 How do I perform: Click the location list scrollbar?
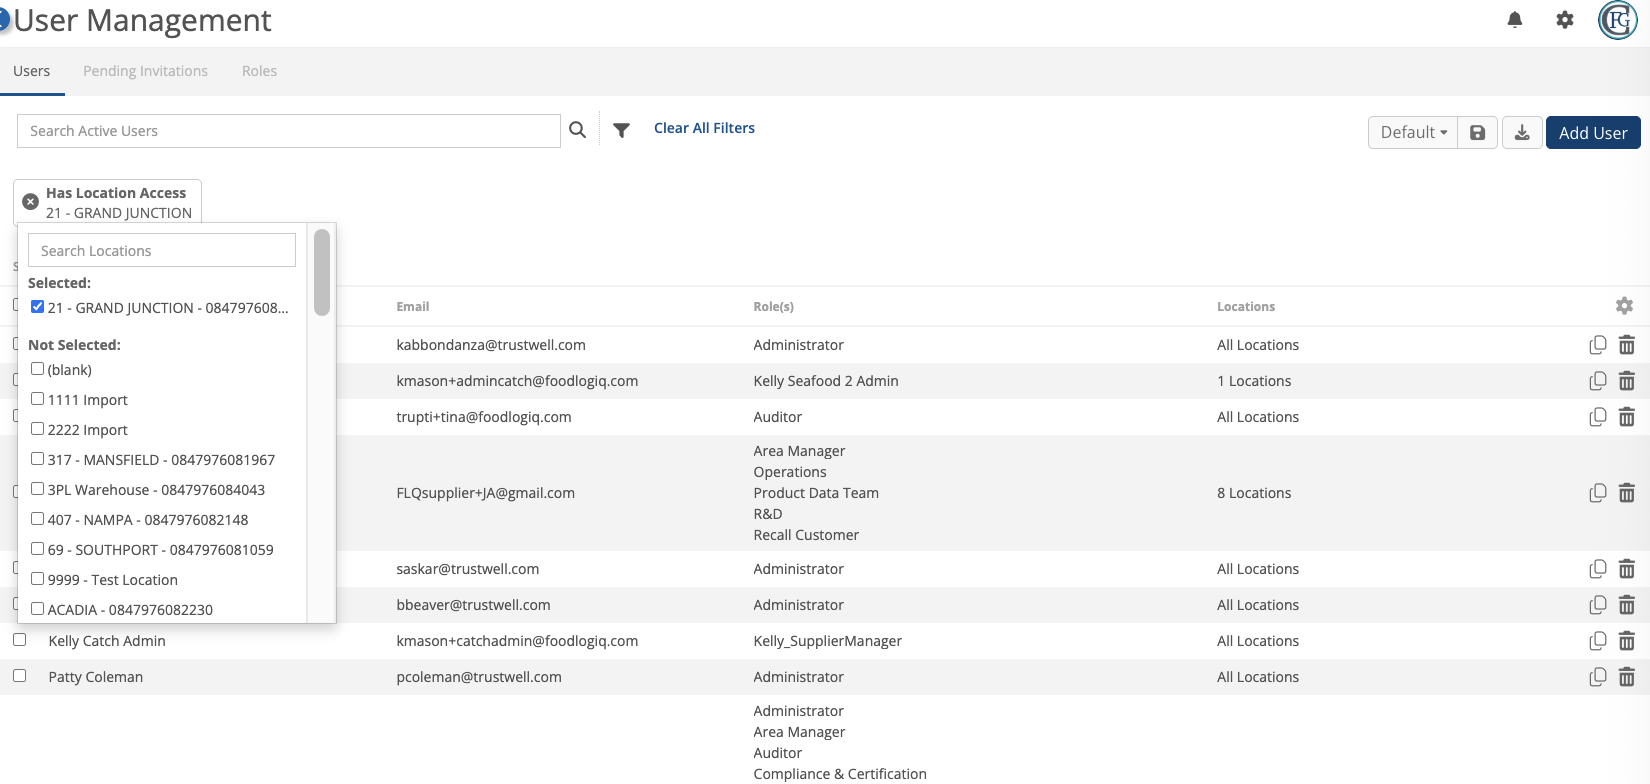pyautogui.click(x=322, y=272)
